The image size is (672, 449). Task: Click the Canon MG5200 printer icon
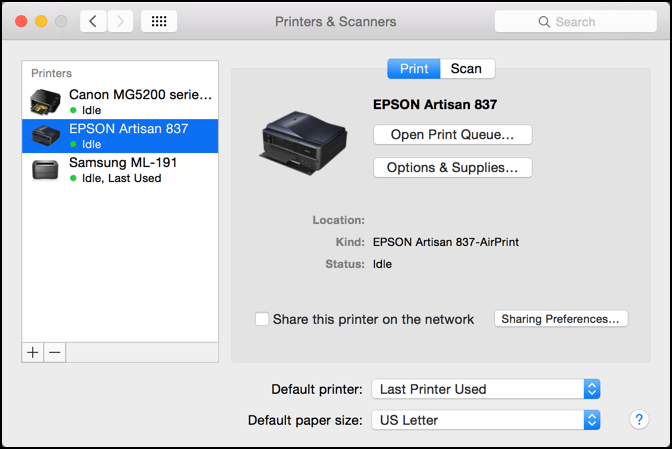click(x=45, y=102)
